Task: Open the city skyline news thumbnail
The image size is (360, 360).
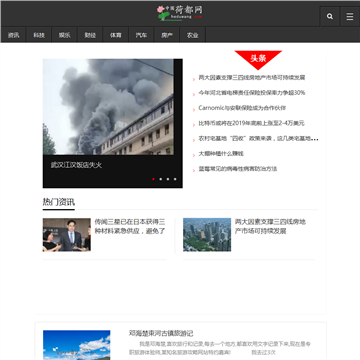Action: [207, 235]
